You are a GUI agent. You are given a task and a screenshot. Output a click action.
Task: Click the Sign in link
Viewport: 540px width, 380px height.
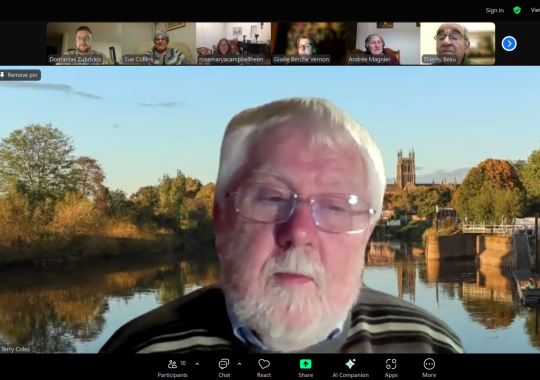(x=495, y=10)
